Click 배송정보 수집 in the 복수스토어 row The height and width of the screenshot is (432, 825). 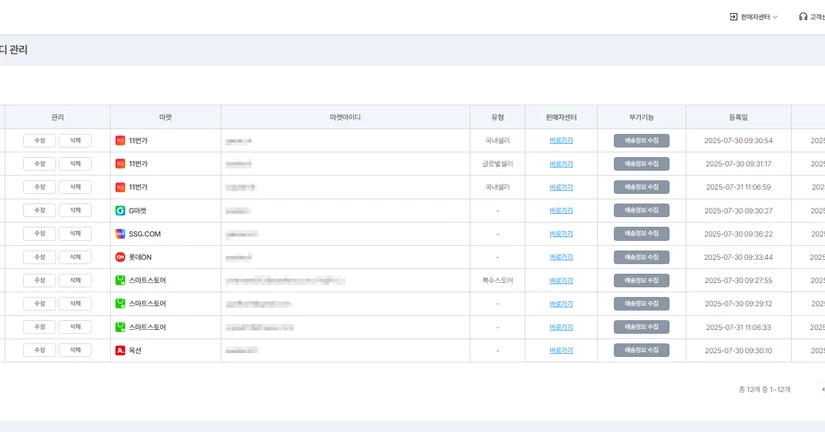point(641,280)
